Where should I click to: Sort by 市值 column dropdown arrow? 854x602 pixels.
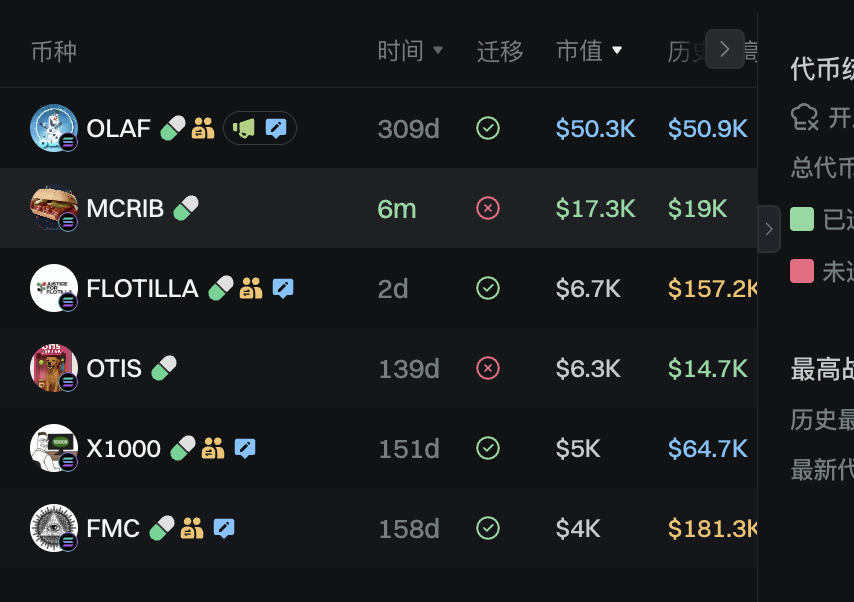coord(617,50)
